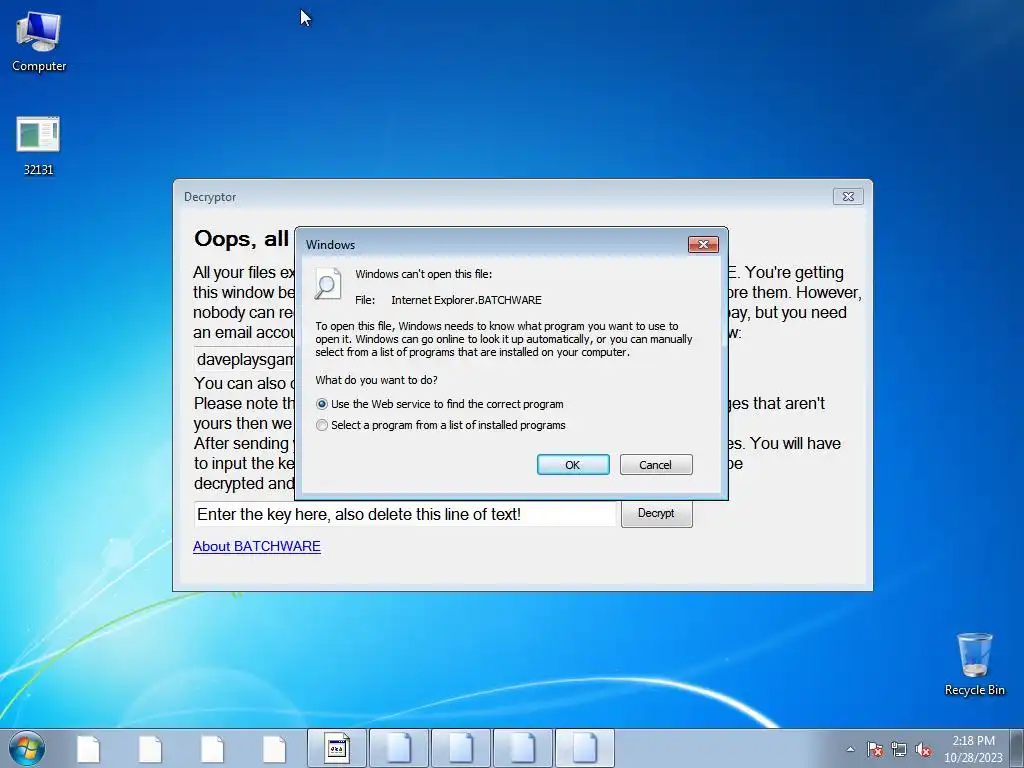1024x768 pixels.
Task: Show hidden tray icons arrow
Action: pyautogui.click(x=850, y=749)
